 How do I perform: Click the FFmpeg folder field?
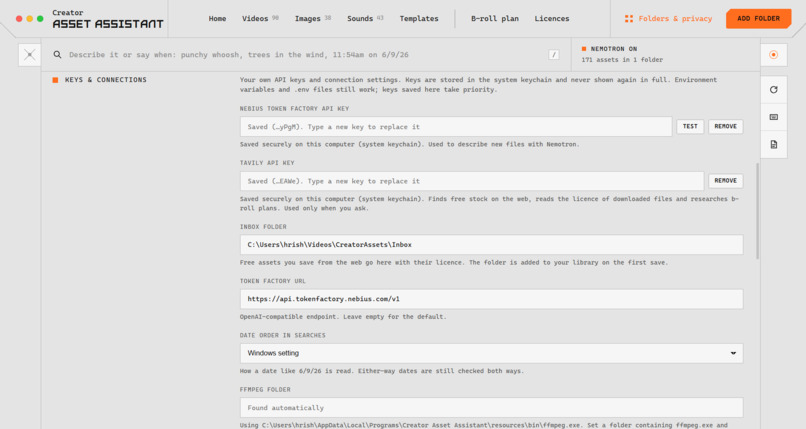(x=491, y=407)
